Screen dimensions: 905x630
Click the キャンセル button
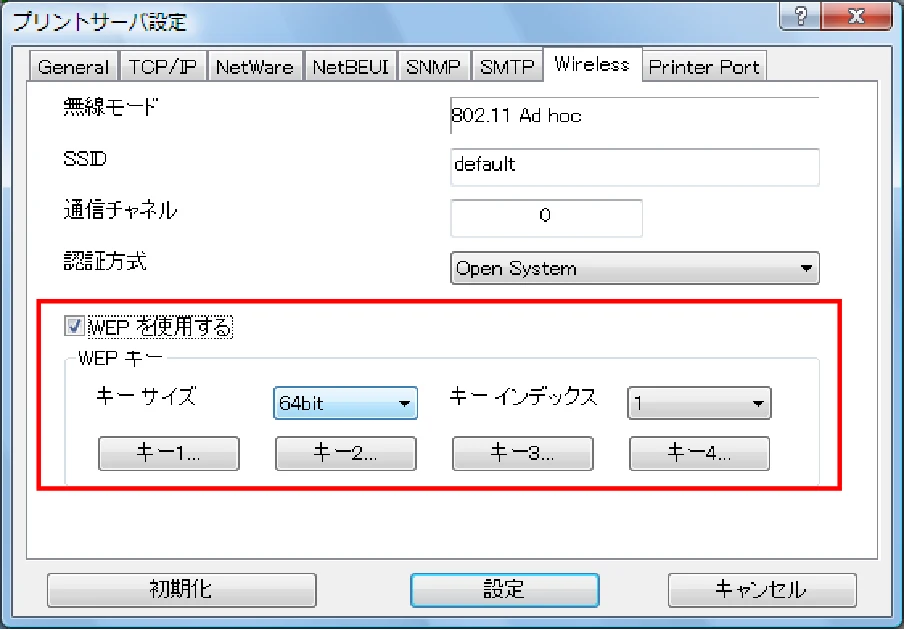(x=762, y=590)
